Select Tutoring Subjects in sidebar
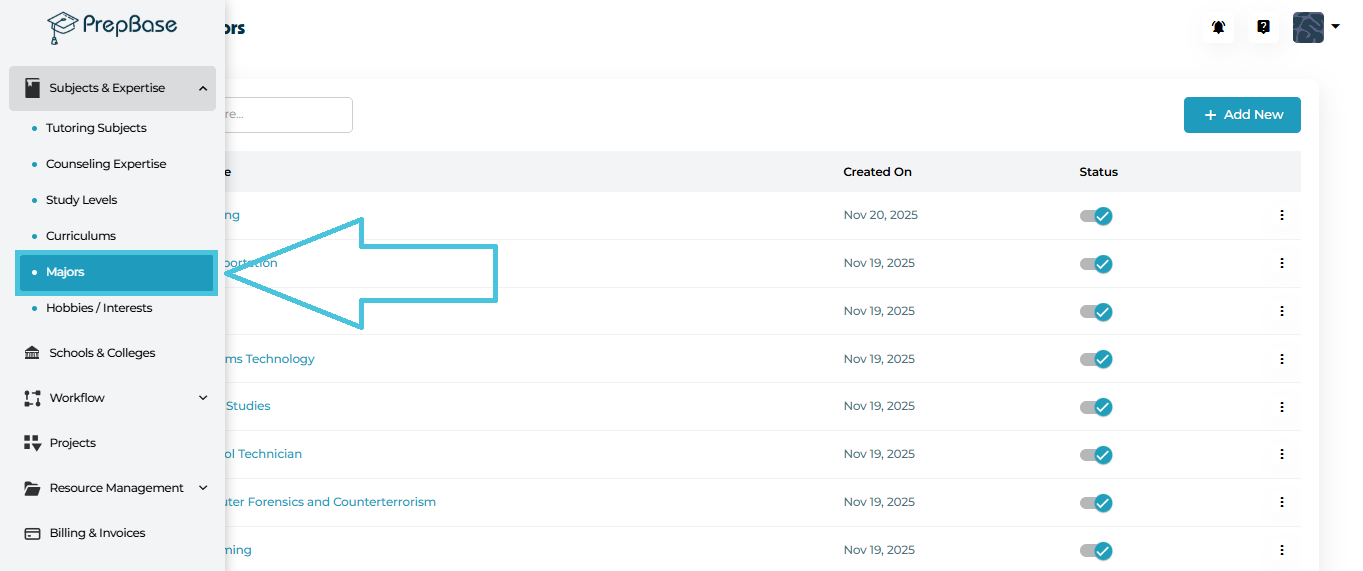Viewport: 1363px width, 571px height. [x=96, y=128]
